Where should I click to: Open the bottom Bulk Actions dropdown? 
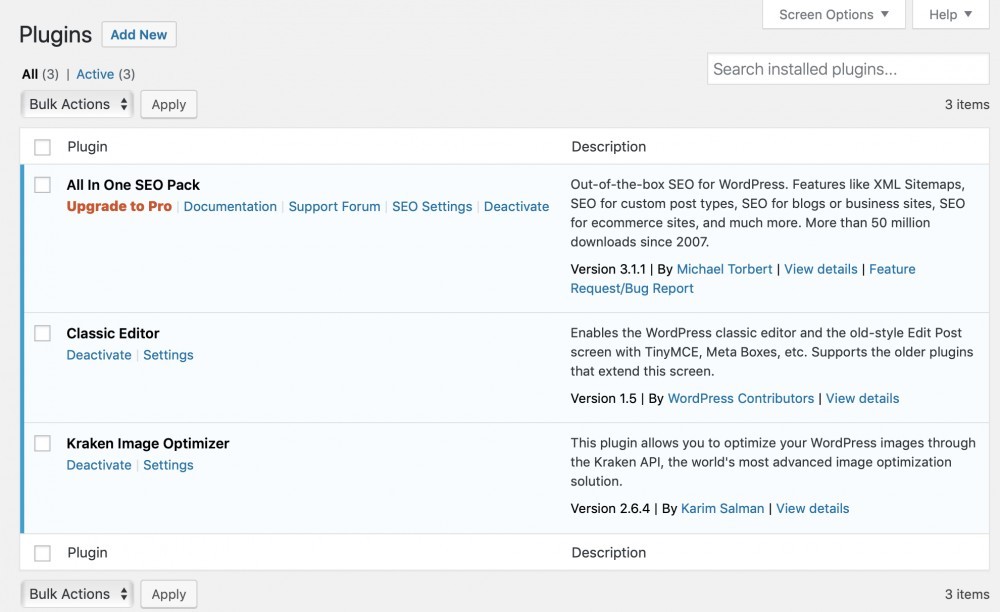[77, 594]
